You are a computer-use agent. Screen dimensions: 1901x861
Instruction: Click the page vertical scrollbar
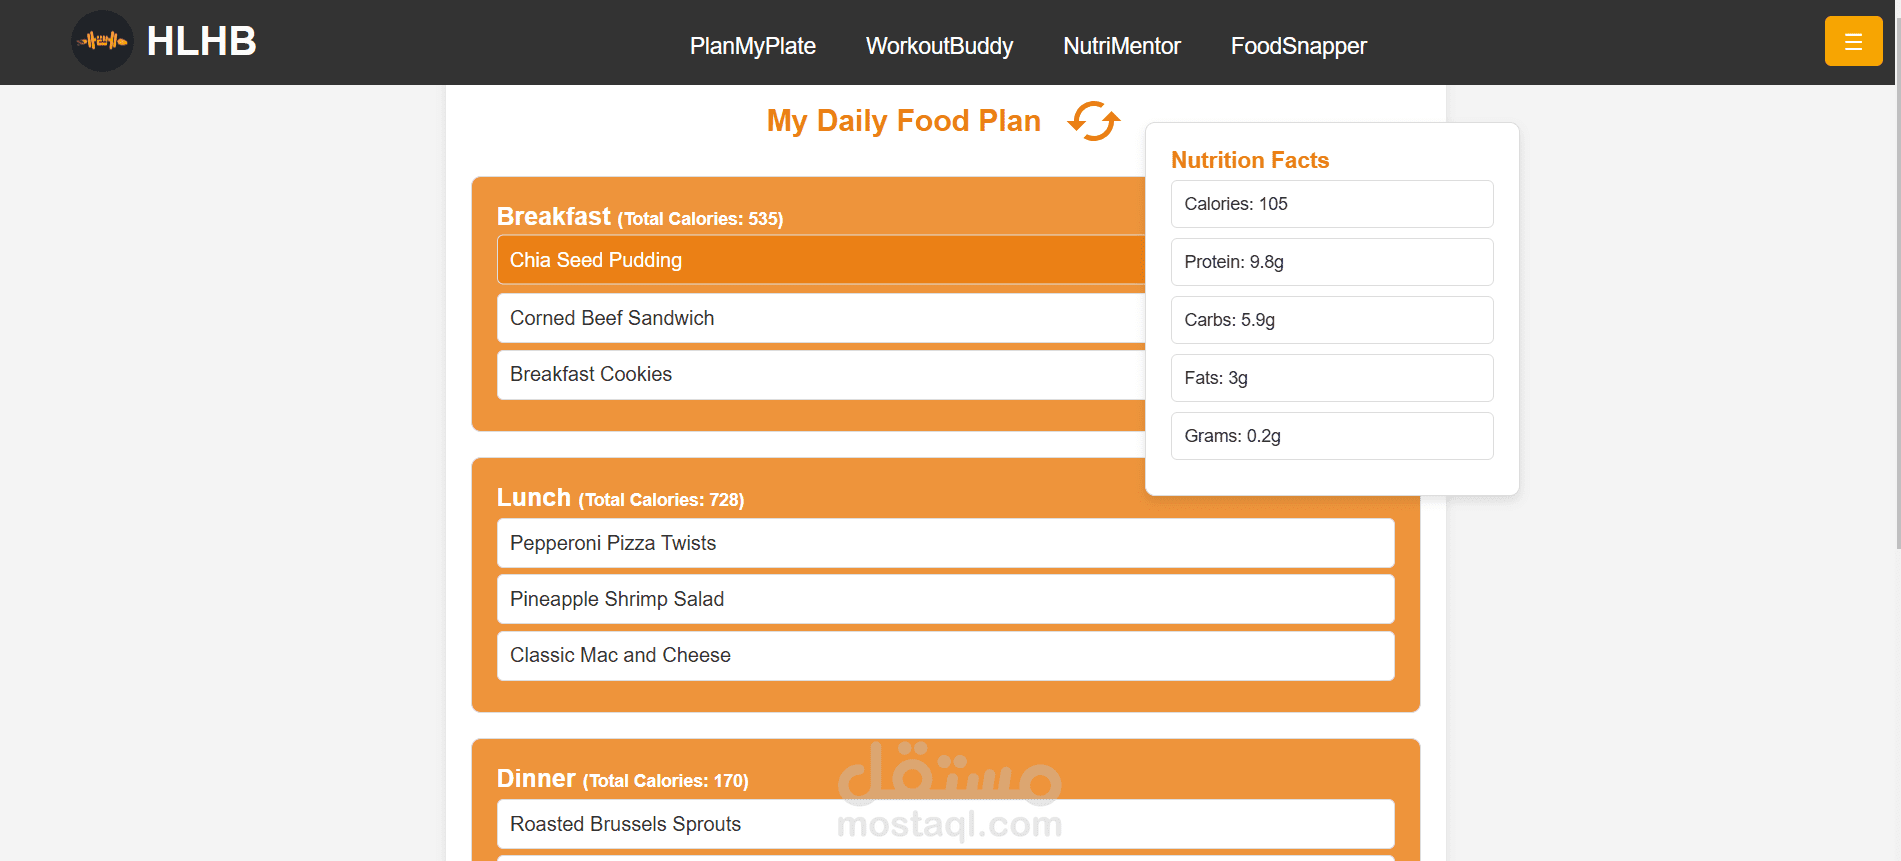tap(1897, 300)
